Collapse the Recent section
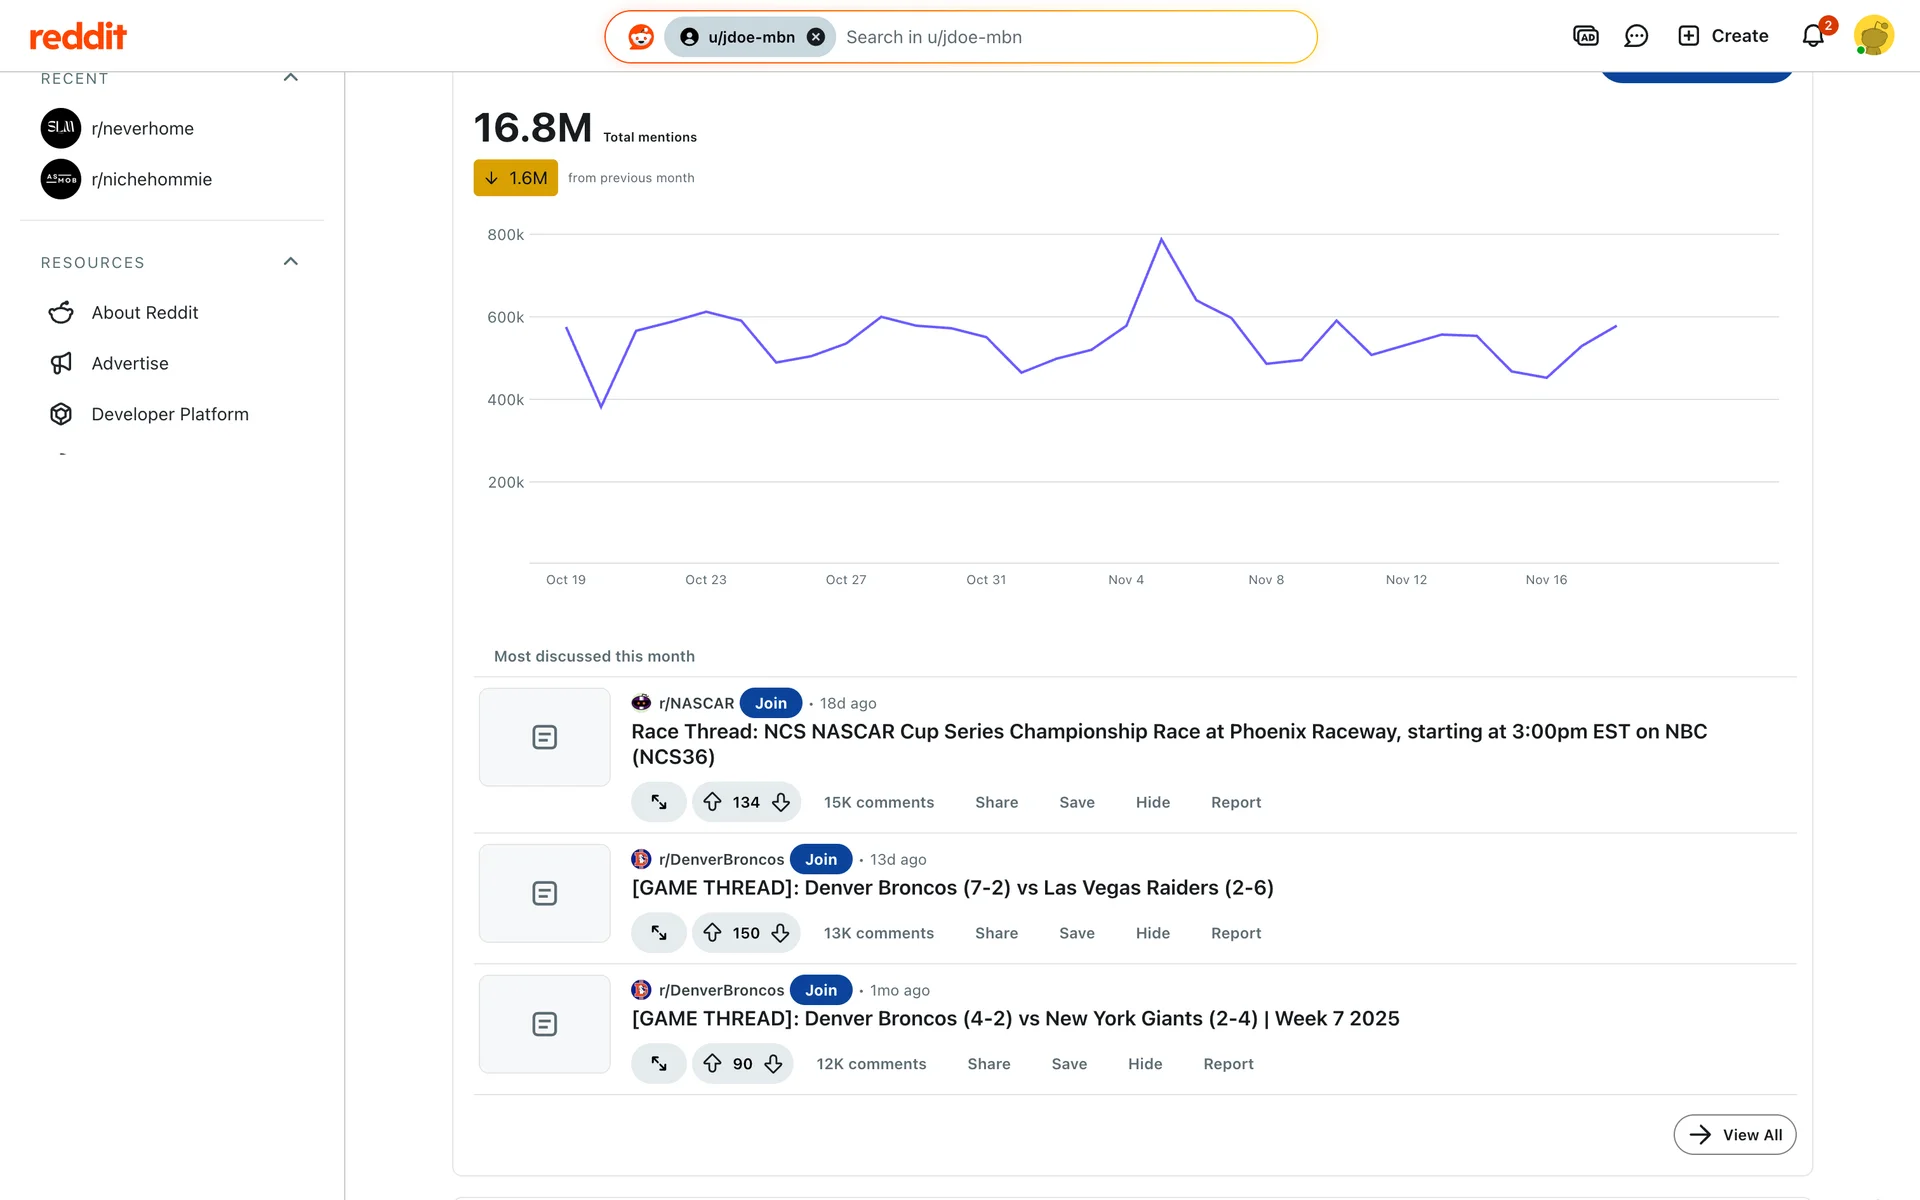 291,78
